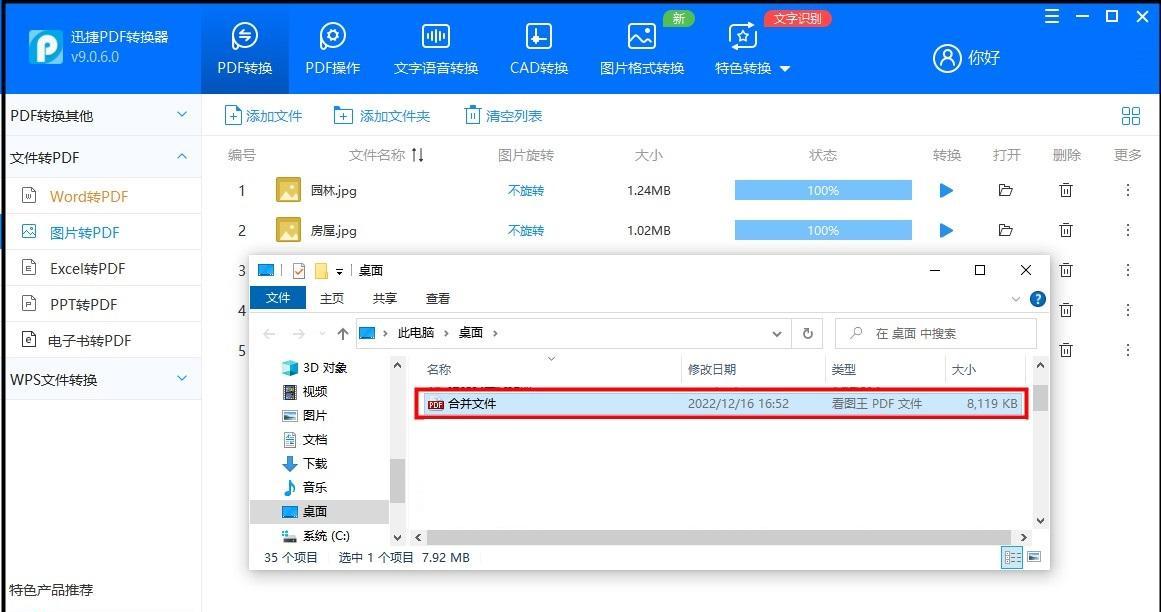Open recent locations dropdown in Explorer
This screenshot has height=612, width=1161.
[321, 334]
